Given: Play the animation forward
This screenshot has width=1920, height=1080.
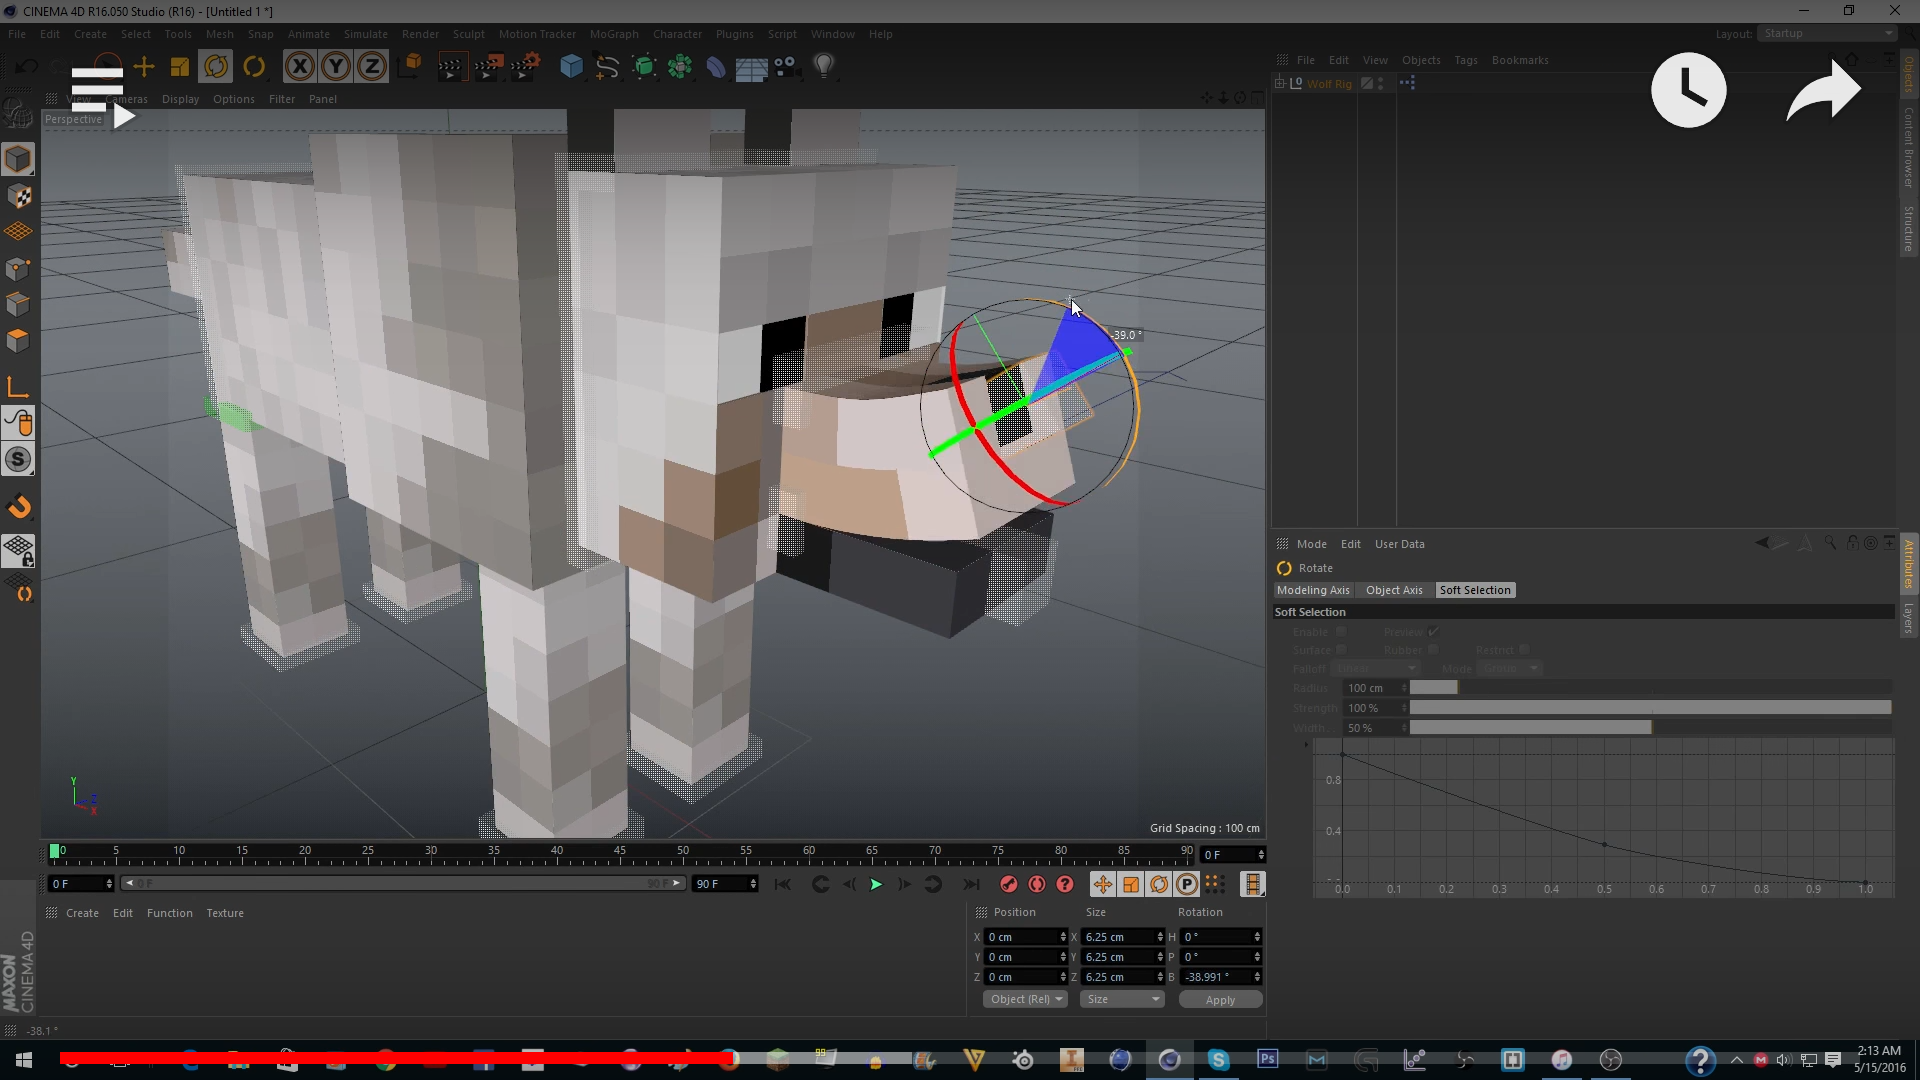Looking at the screenshot, I should (x=876, y=885).
